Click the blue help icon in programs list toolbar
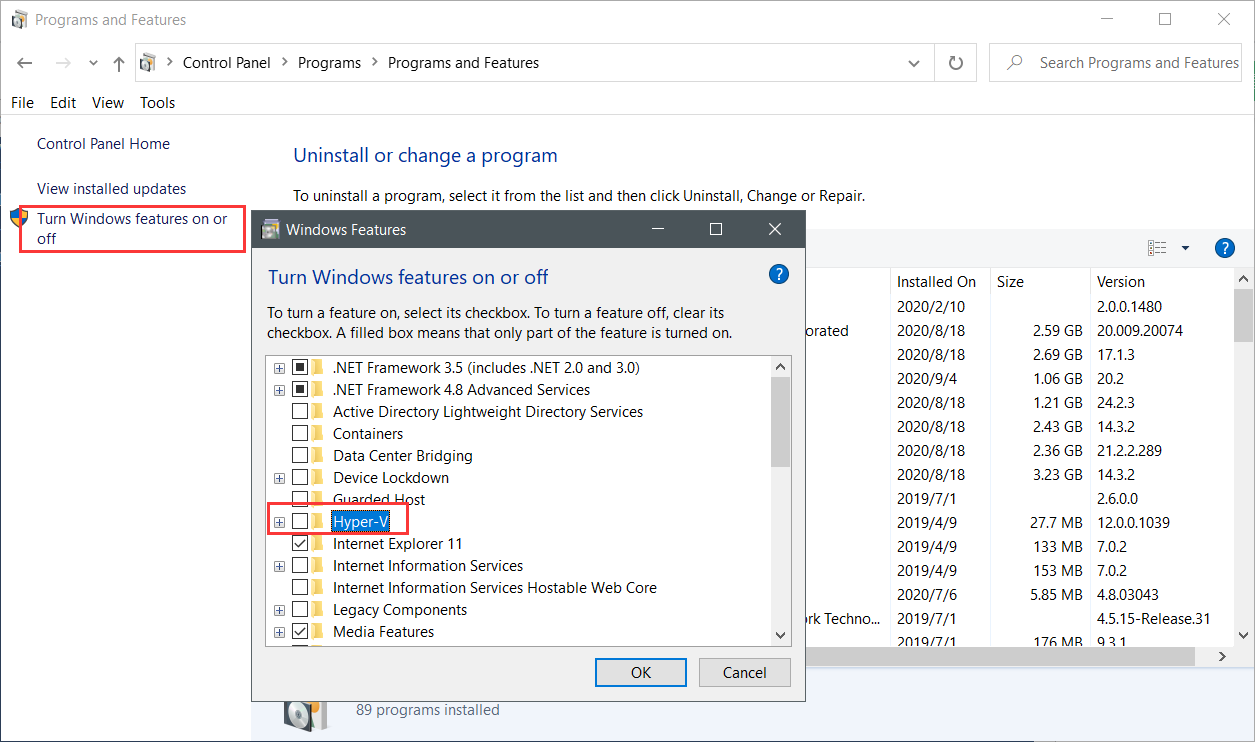1255x742 pixels. [x=1223, y=248]
